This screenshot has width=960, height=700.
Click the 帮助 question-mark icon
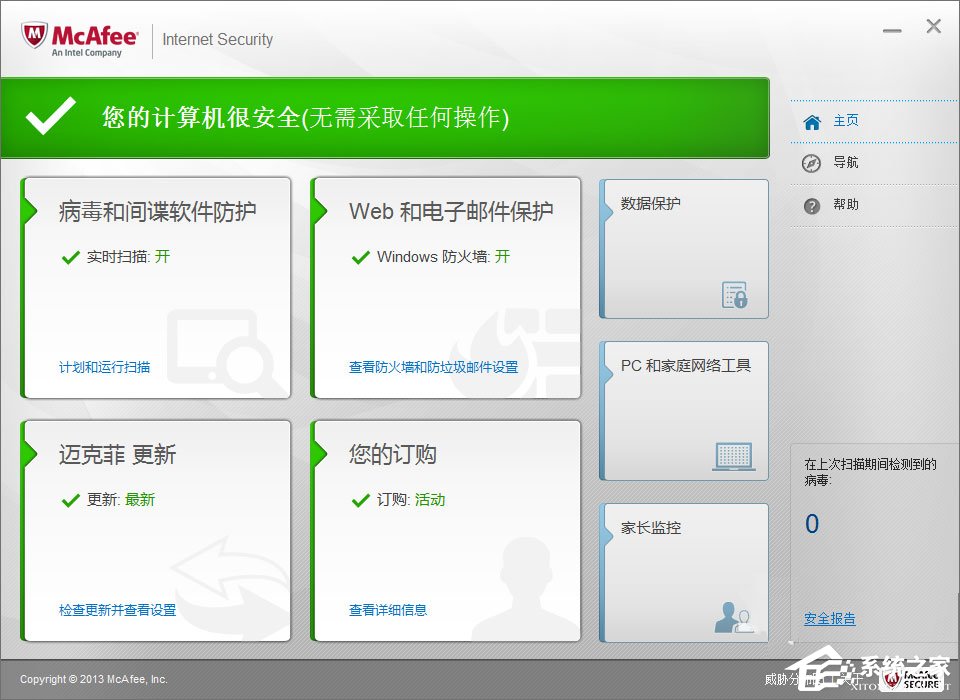point(810,205)
